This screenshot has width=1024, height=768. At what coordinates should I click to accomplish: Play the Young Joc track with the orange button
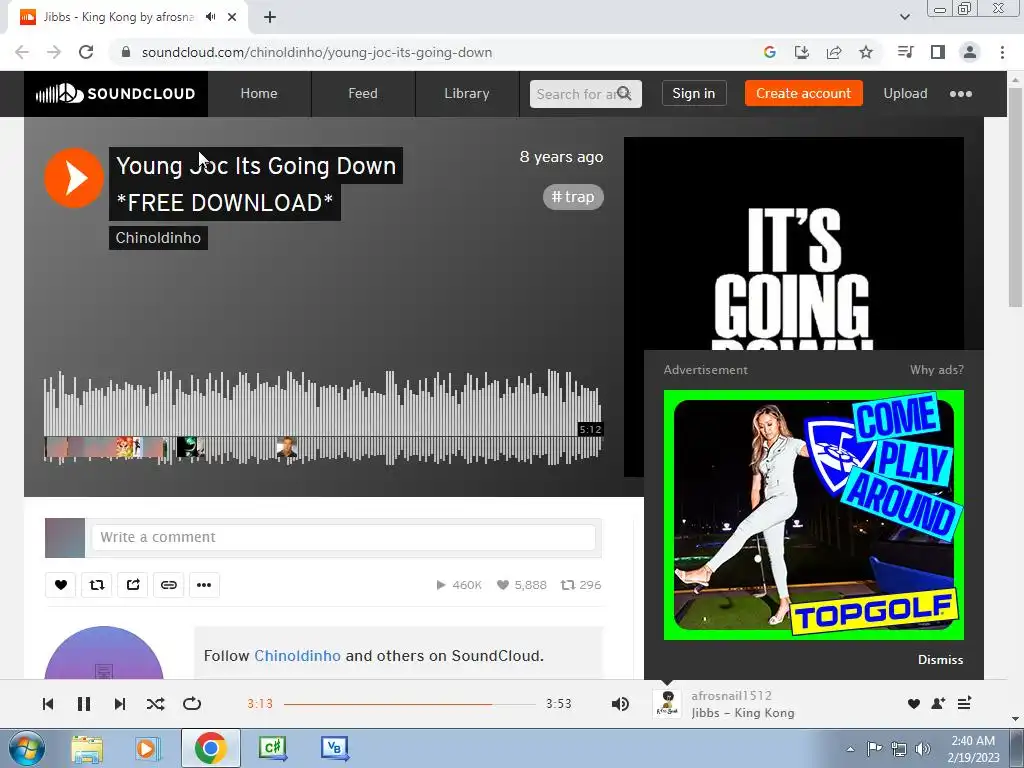tap(74, 178)
